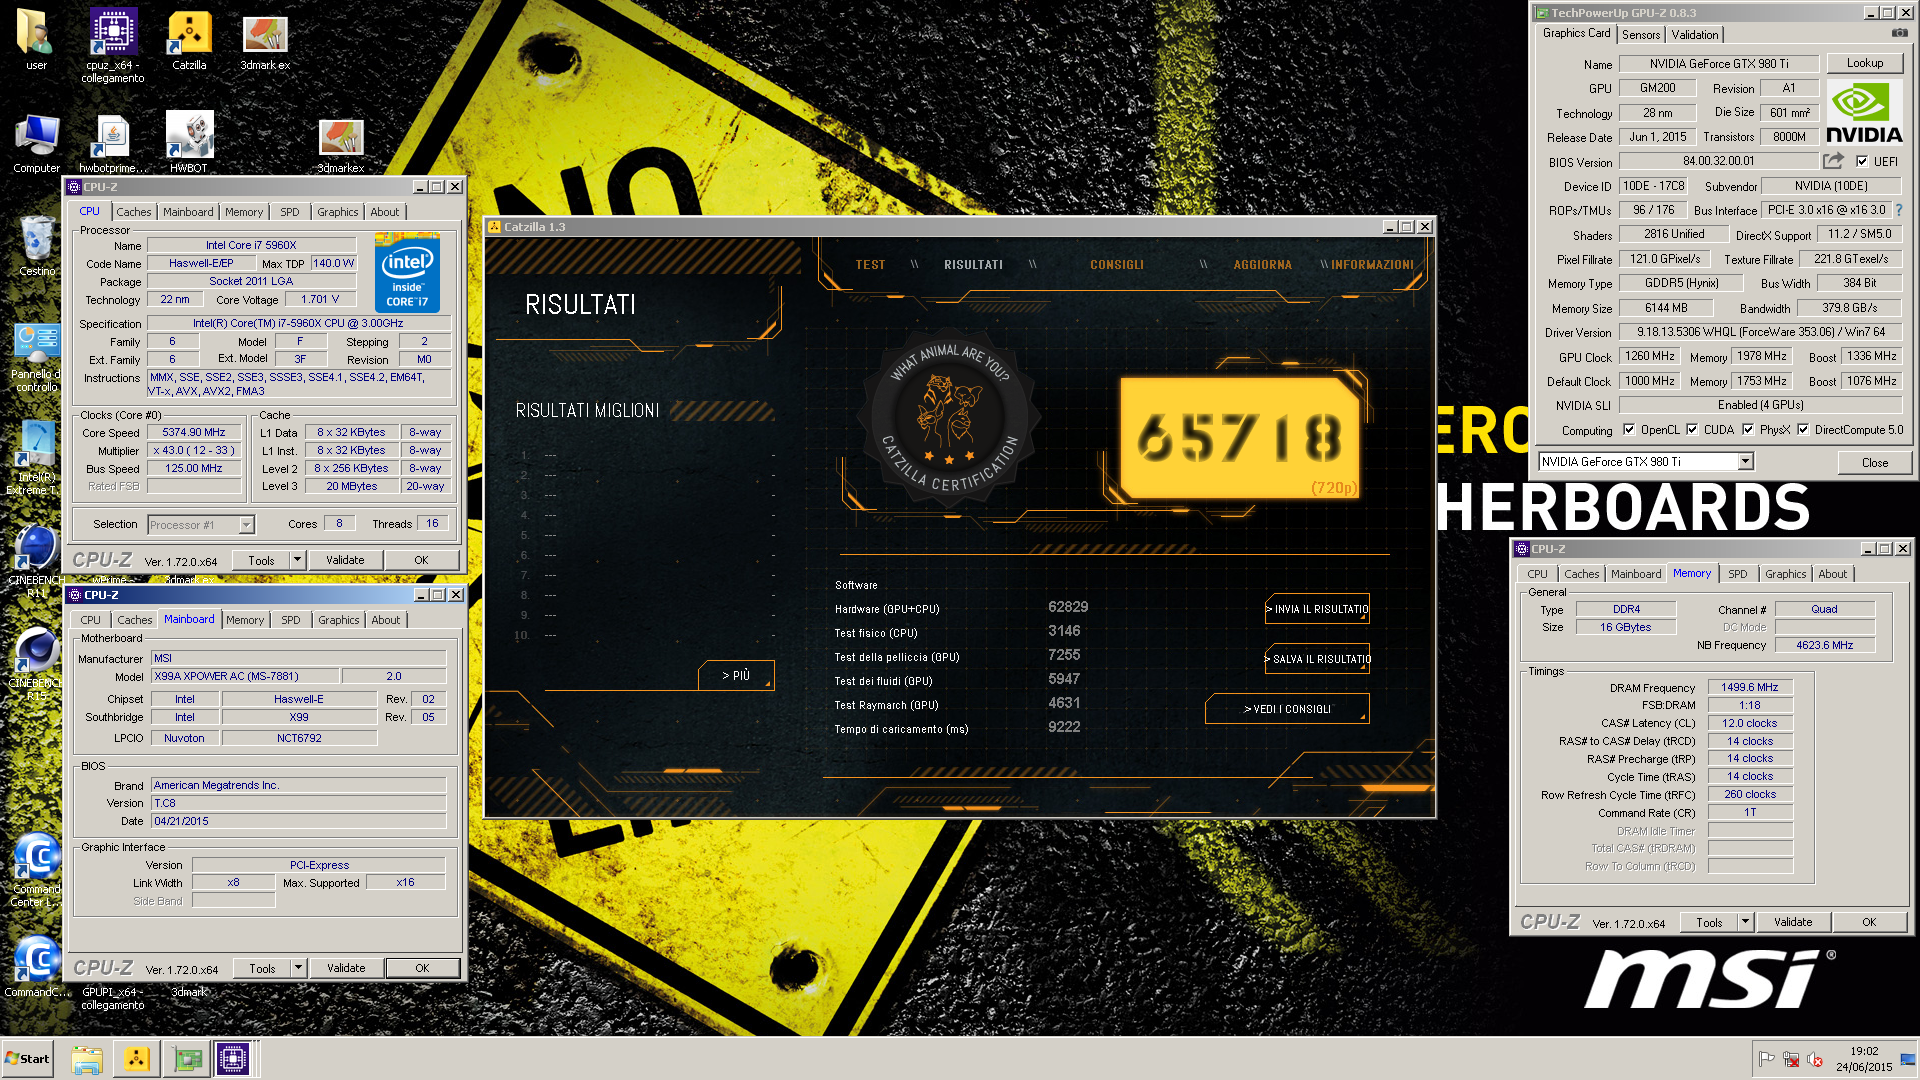1920x1080 pixels.
Task: Open the Cestino recycle bin icon
Action: pyautogui.click(x=37, y=246)
